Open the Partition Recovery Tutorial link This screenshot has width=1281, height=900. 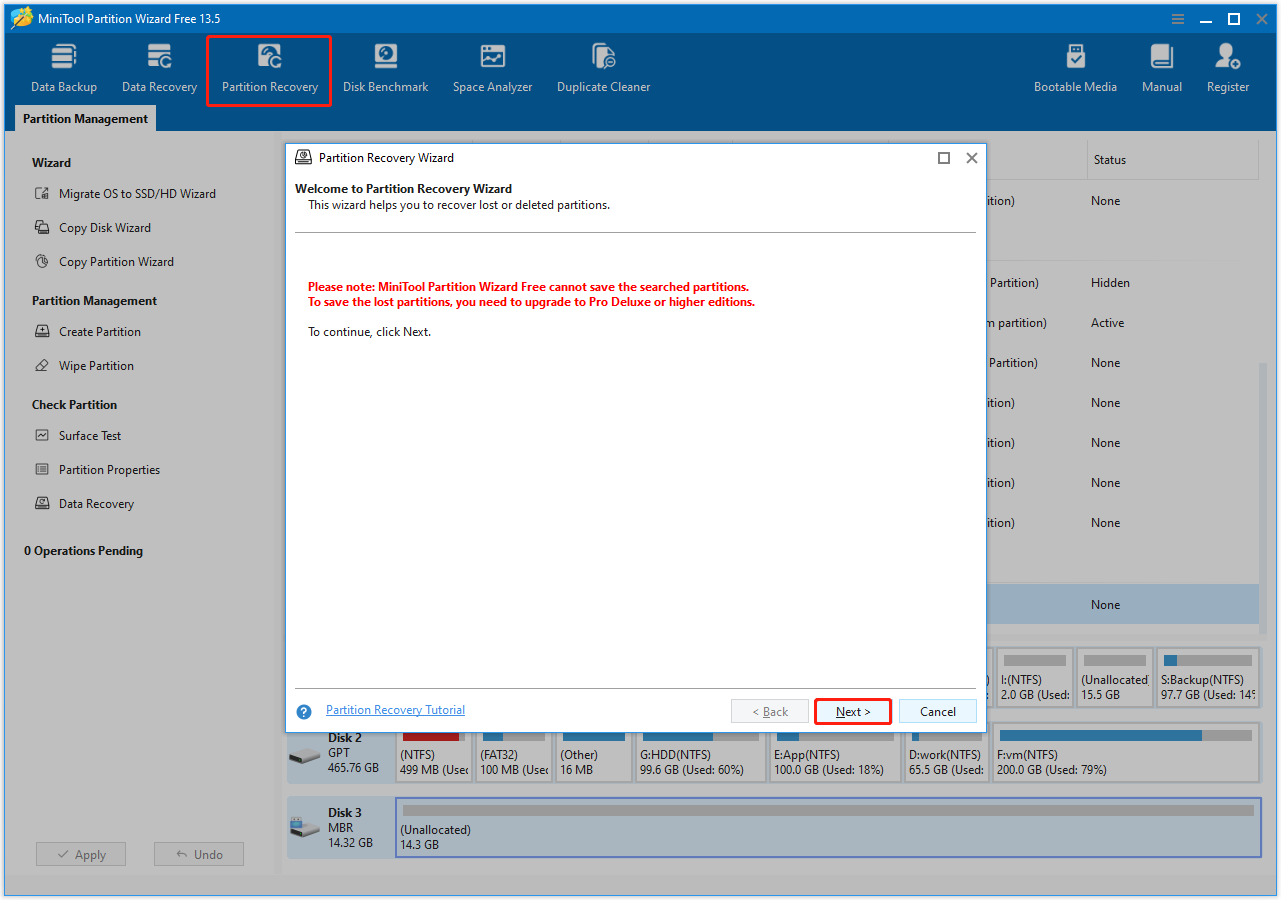(x=395, y=709)
